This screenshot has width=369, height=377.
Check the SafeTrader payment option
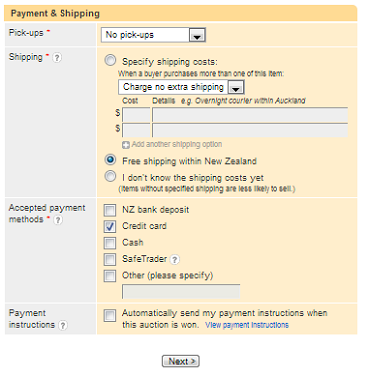tap(110, 259)
